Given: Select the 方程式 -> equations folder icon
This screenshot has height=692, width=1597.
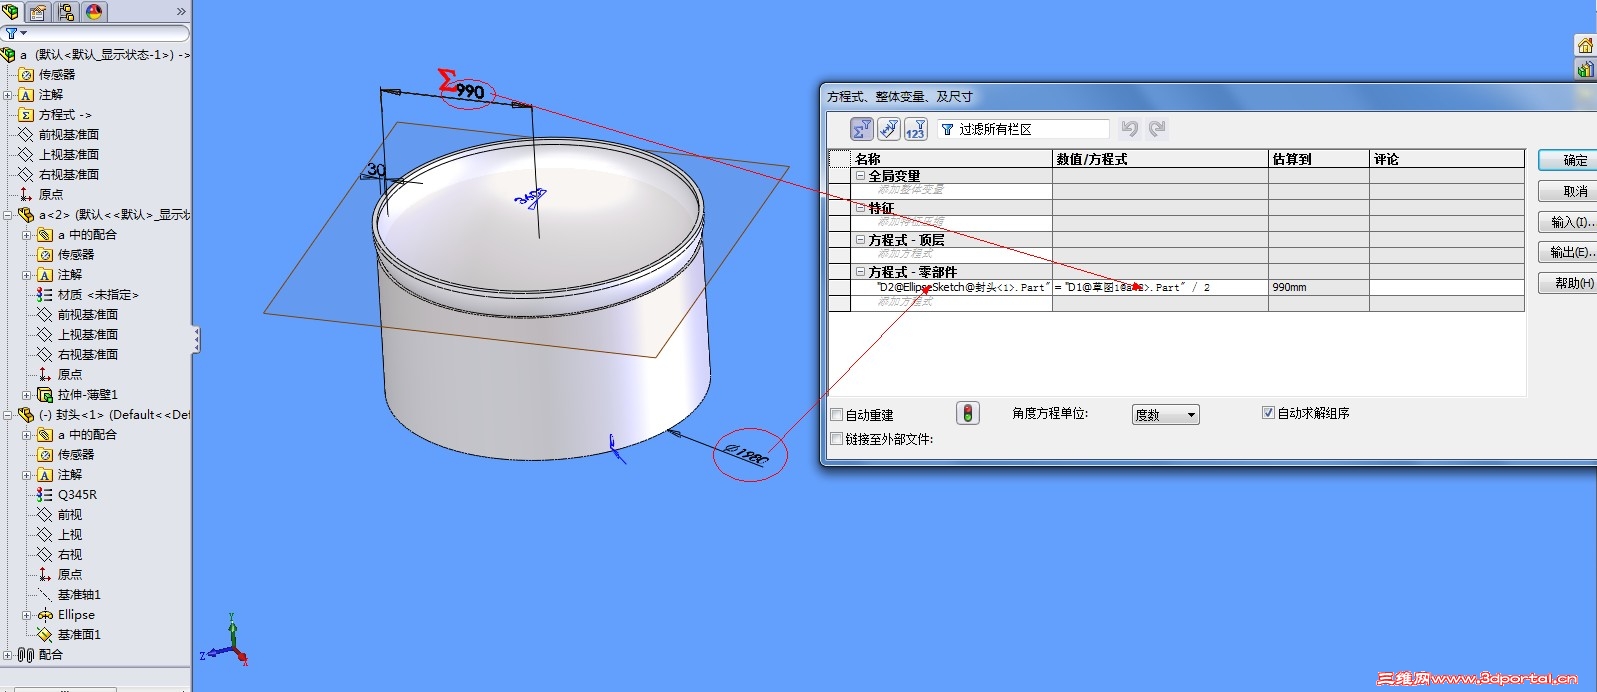Looking at the screenshot, I should 26,115.
